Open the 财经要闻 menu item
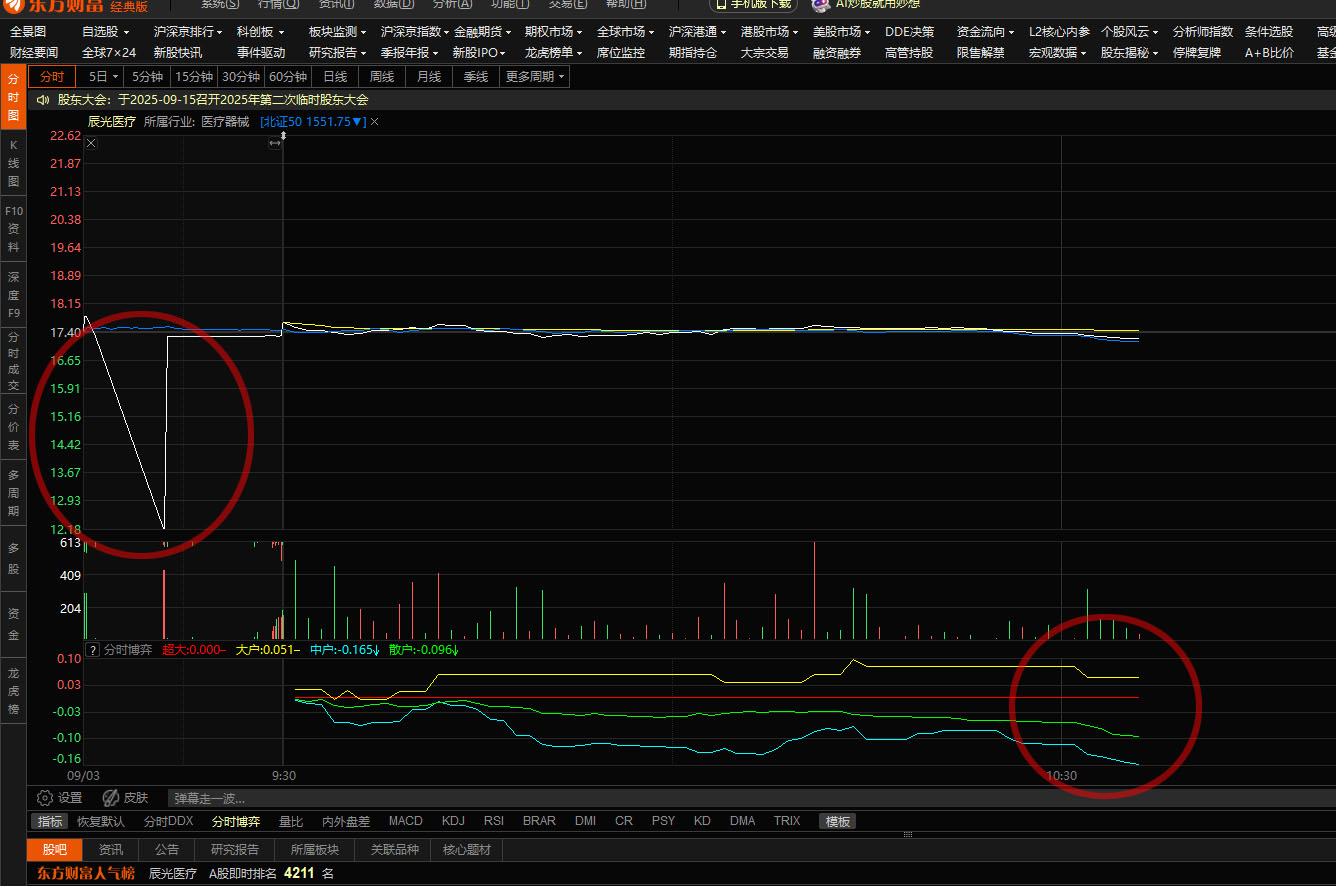 tap(34, 52)
